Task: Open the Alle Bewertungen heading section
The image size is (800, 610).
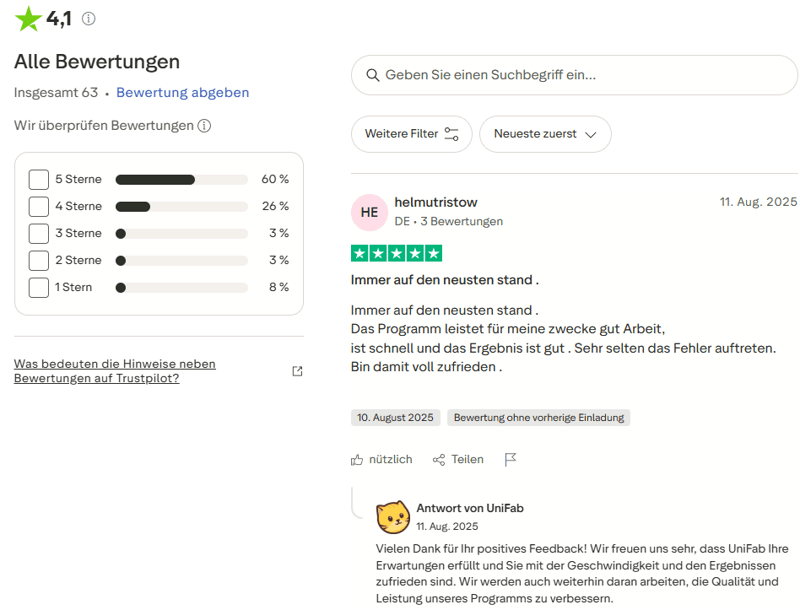Action: 96,61
